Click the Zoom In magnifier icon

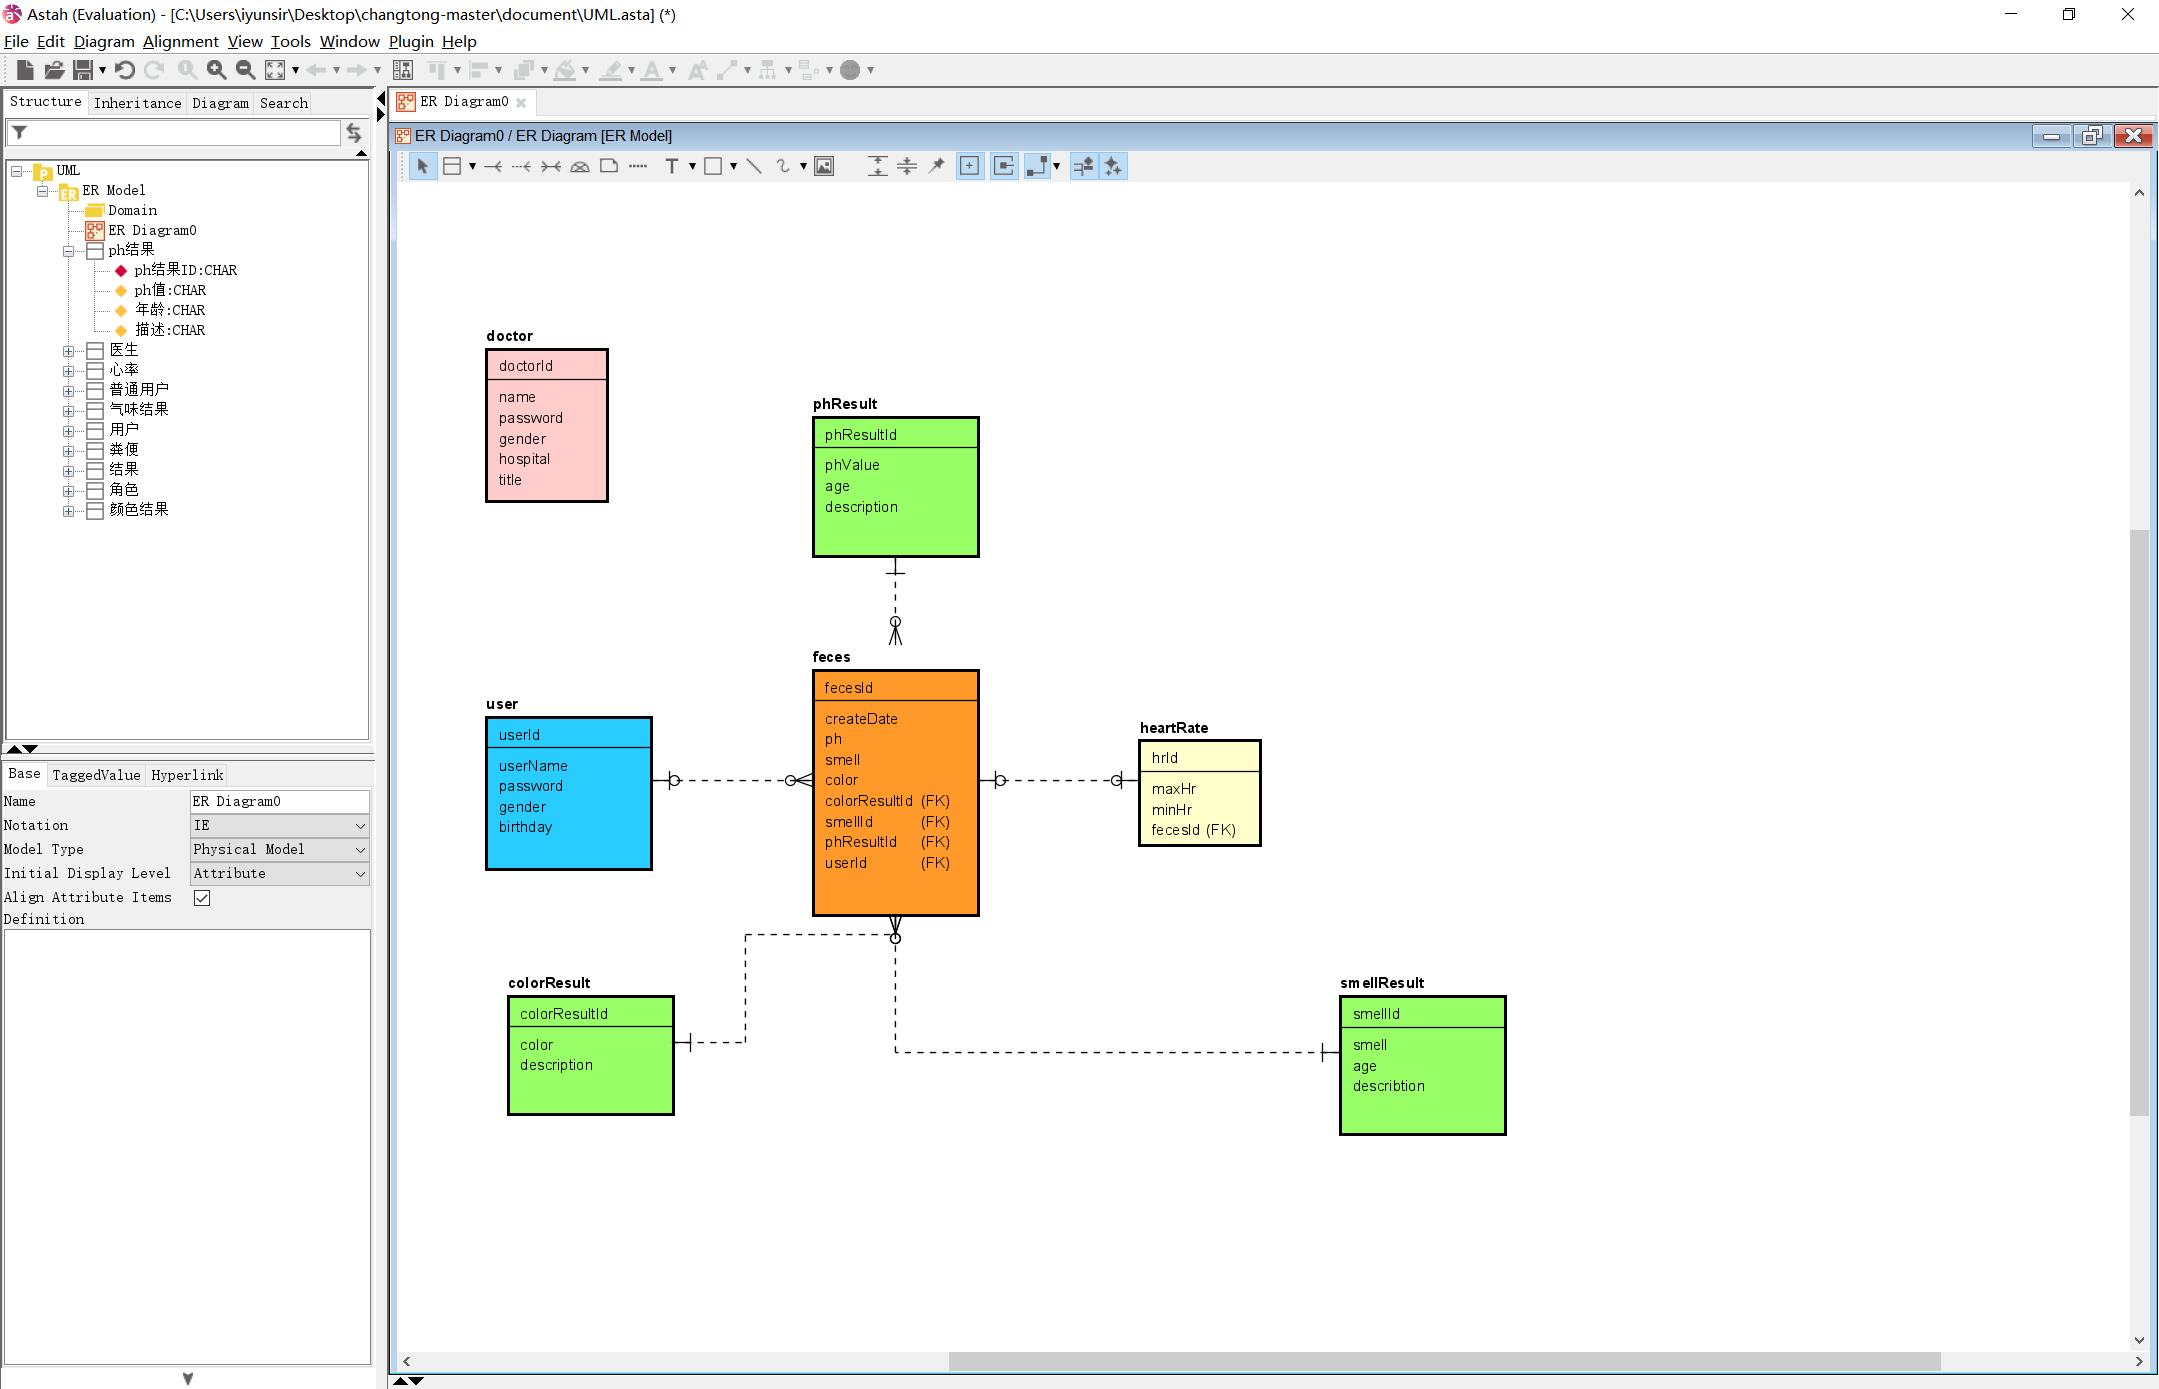pyautogui.click(x=216, y=70)
